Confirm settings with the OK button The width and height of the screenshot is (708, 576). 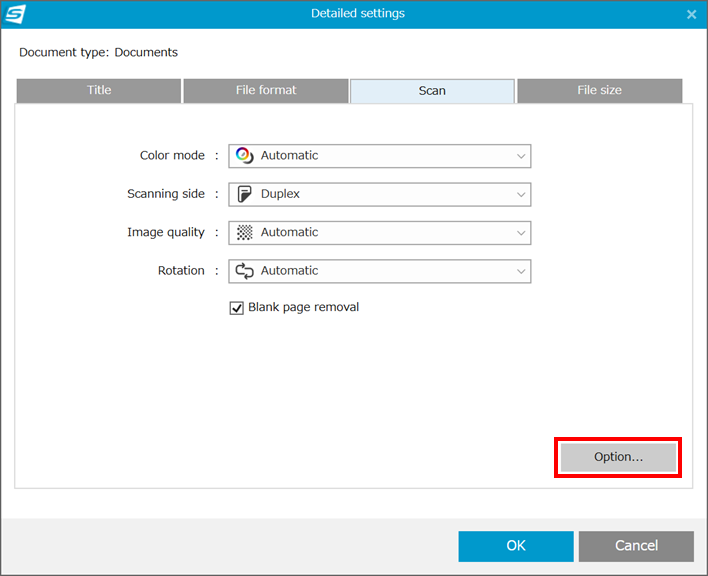click(516, 546)
